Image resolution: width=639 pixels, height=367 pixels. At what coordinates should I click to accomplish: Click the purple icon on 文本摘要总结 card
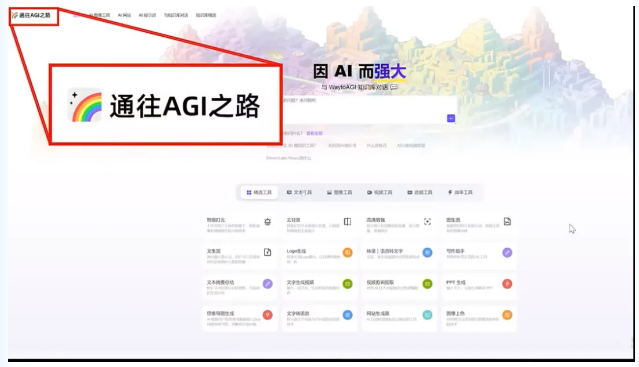[x=268, y=283]
